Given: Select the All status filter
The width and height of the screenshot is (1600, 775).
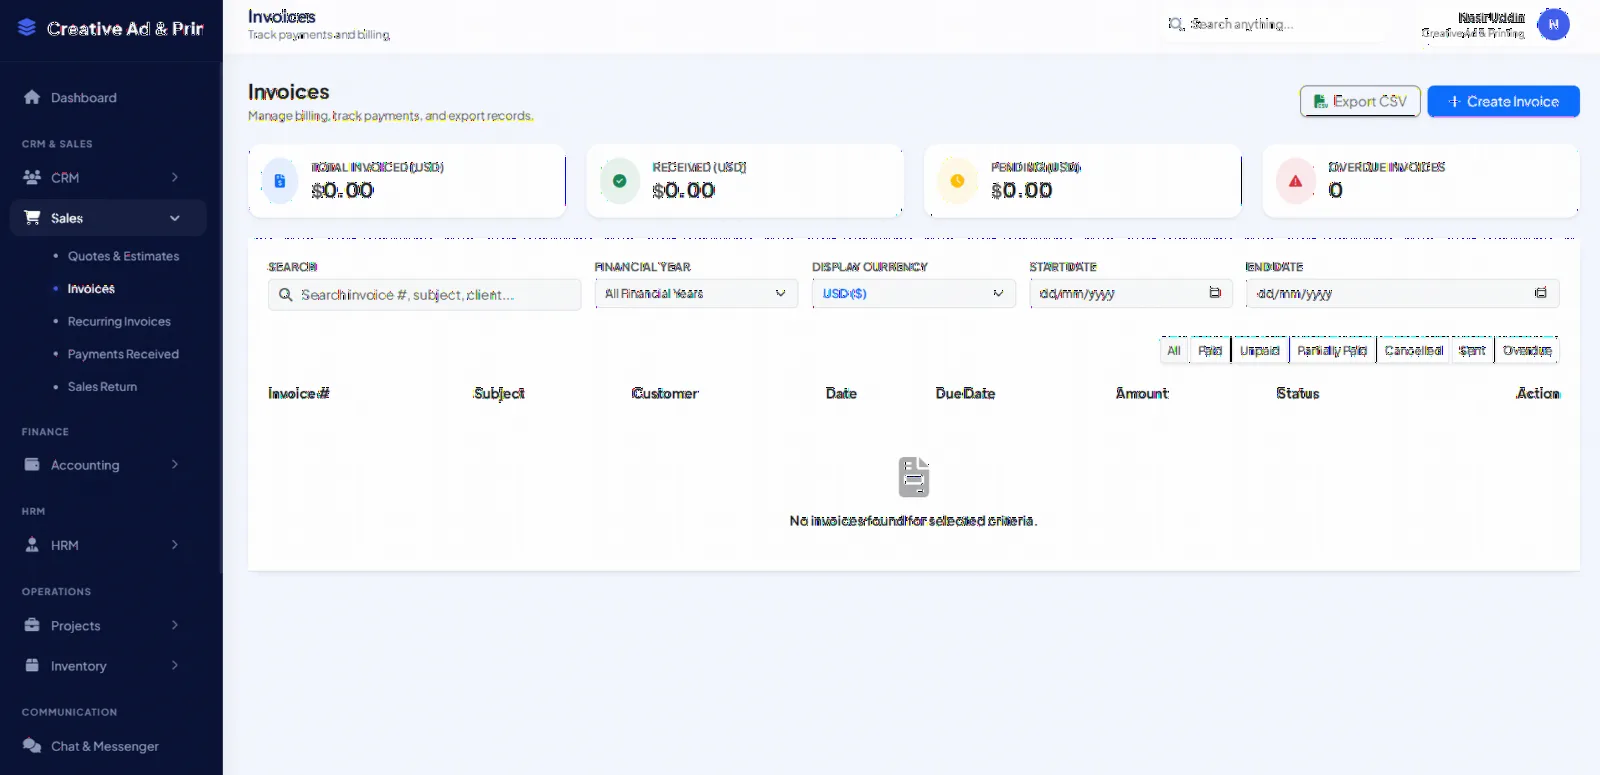Looking at the screenshot, I should [1174, 350].
